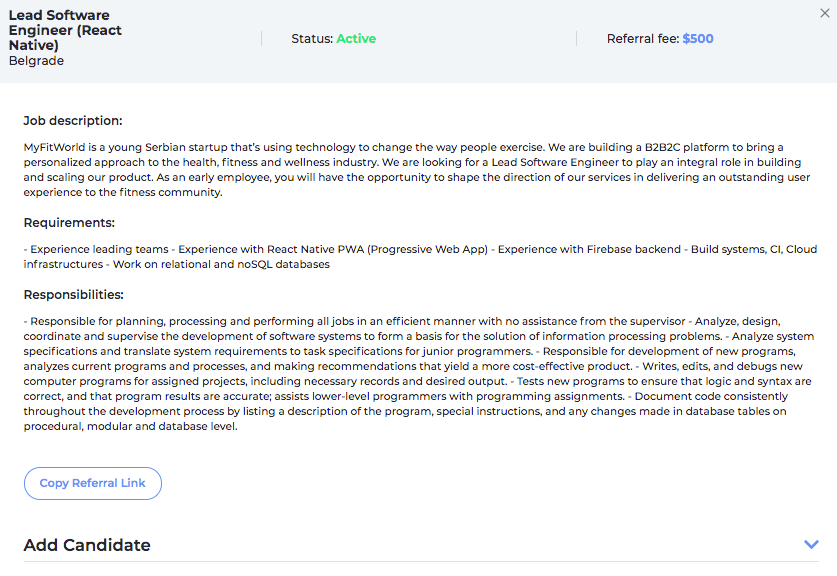Open the Add Candidate section heading
The image size is (837, 576).
point(87,545)
